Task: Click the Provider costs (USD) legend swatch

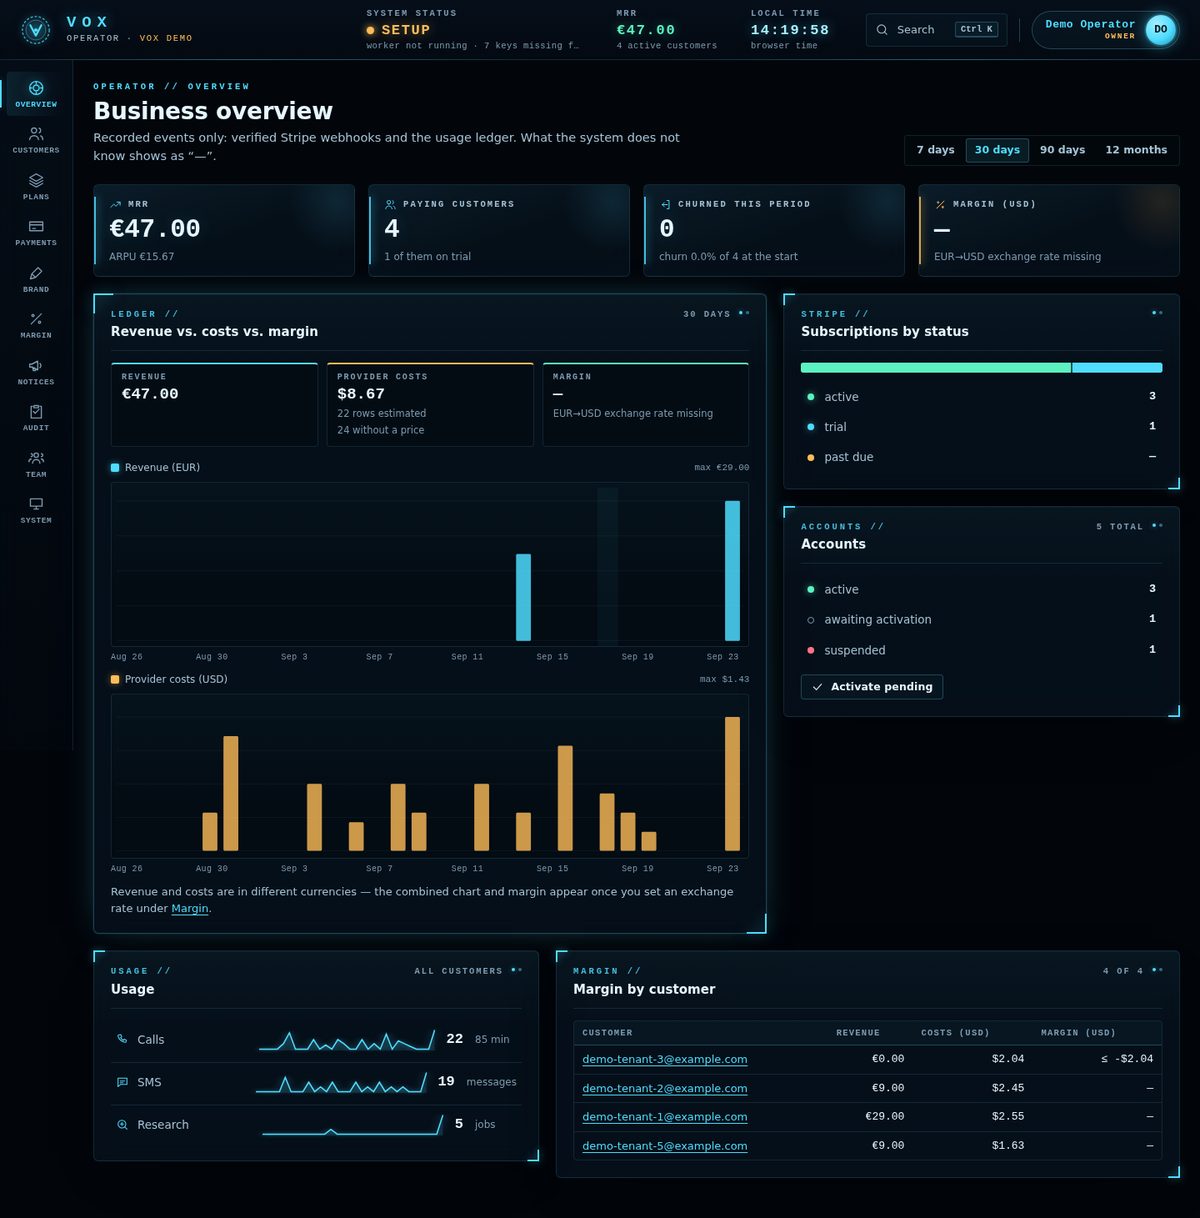Action: (x=115, y=680)
